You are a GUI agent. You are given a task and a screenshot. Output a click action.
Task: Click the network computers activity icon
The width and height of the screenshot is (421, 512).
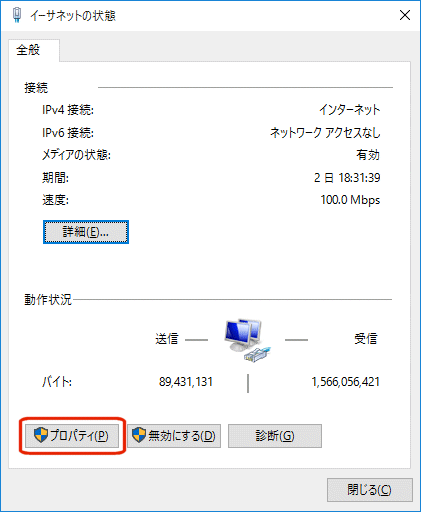pos(248,340)
